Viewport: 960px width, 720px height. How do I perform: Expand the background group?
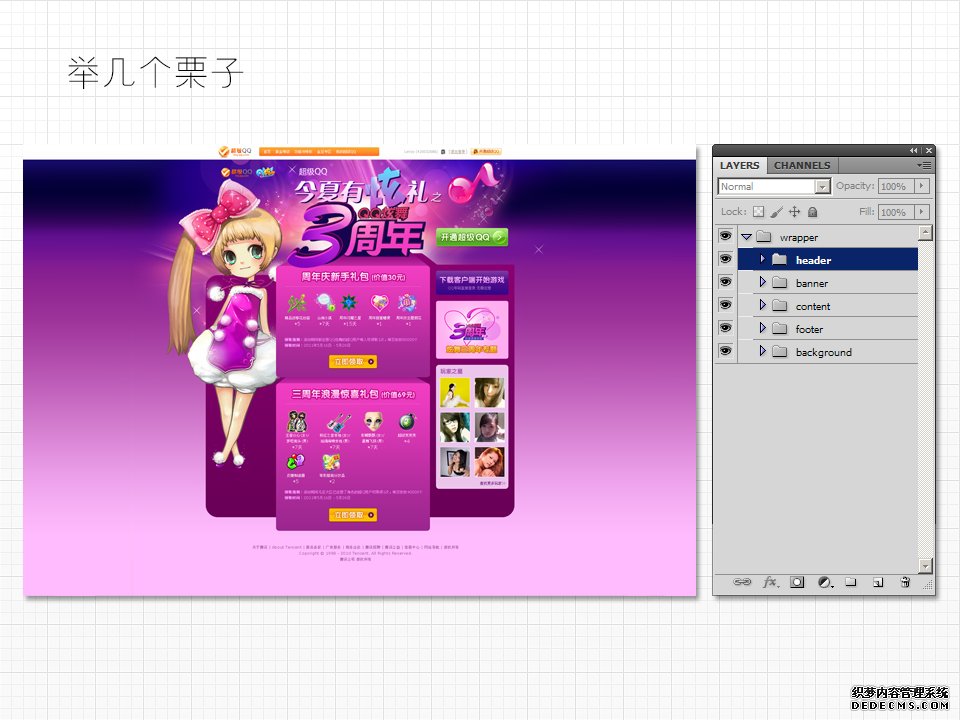762,351
